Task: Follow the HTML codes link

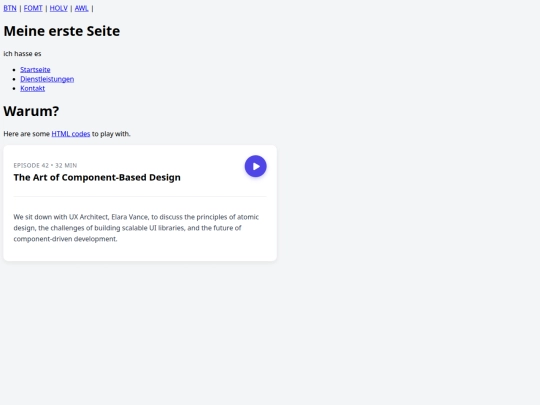Action: coord(71,134)
